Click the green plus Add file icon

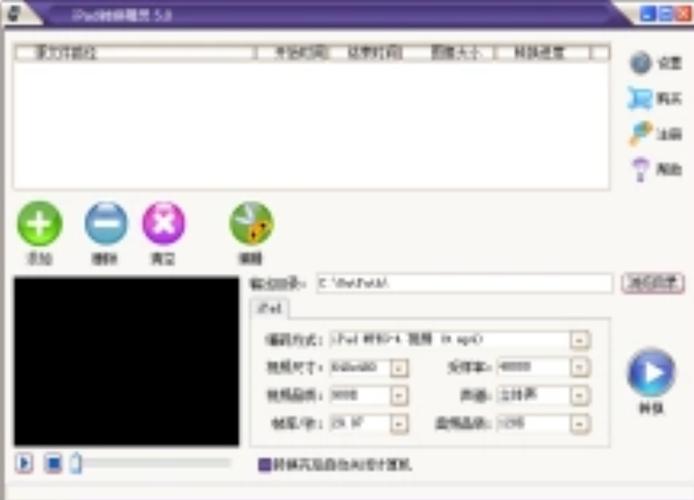tap(39, 223)
